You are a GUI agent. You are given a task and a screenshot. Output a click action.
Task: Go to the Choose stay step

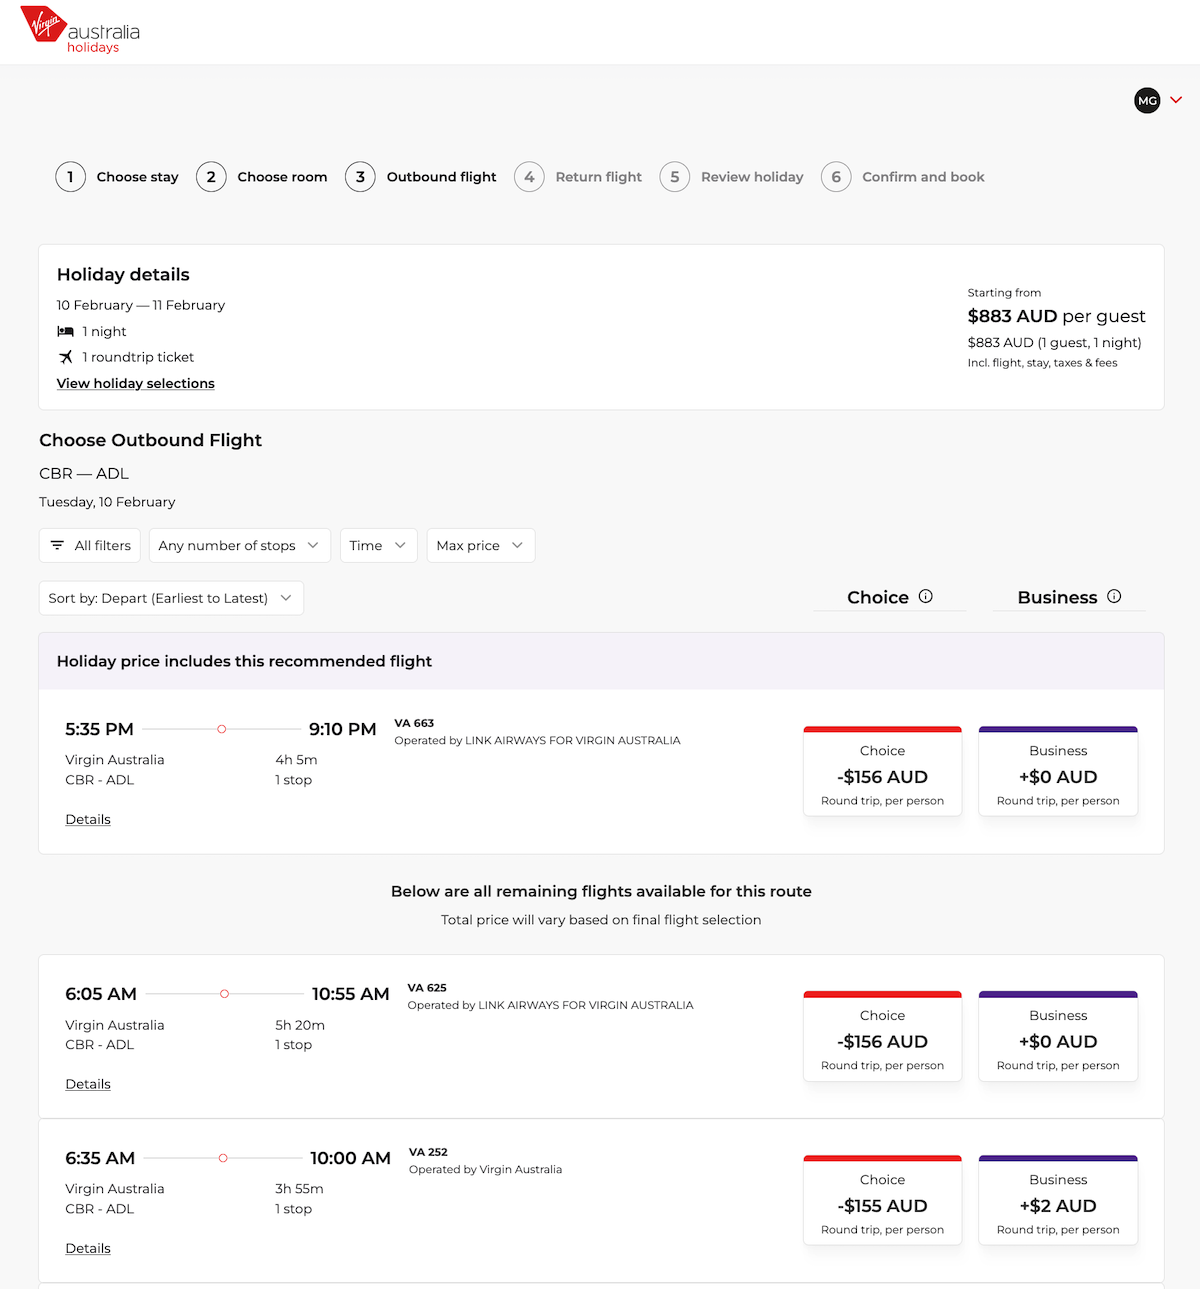pyautogui.click(x=137, y=176)
